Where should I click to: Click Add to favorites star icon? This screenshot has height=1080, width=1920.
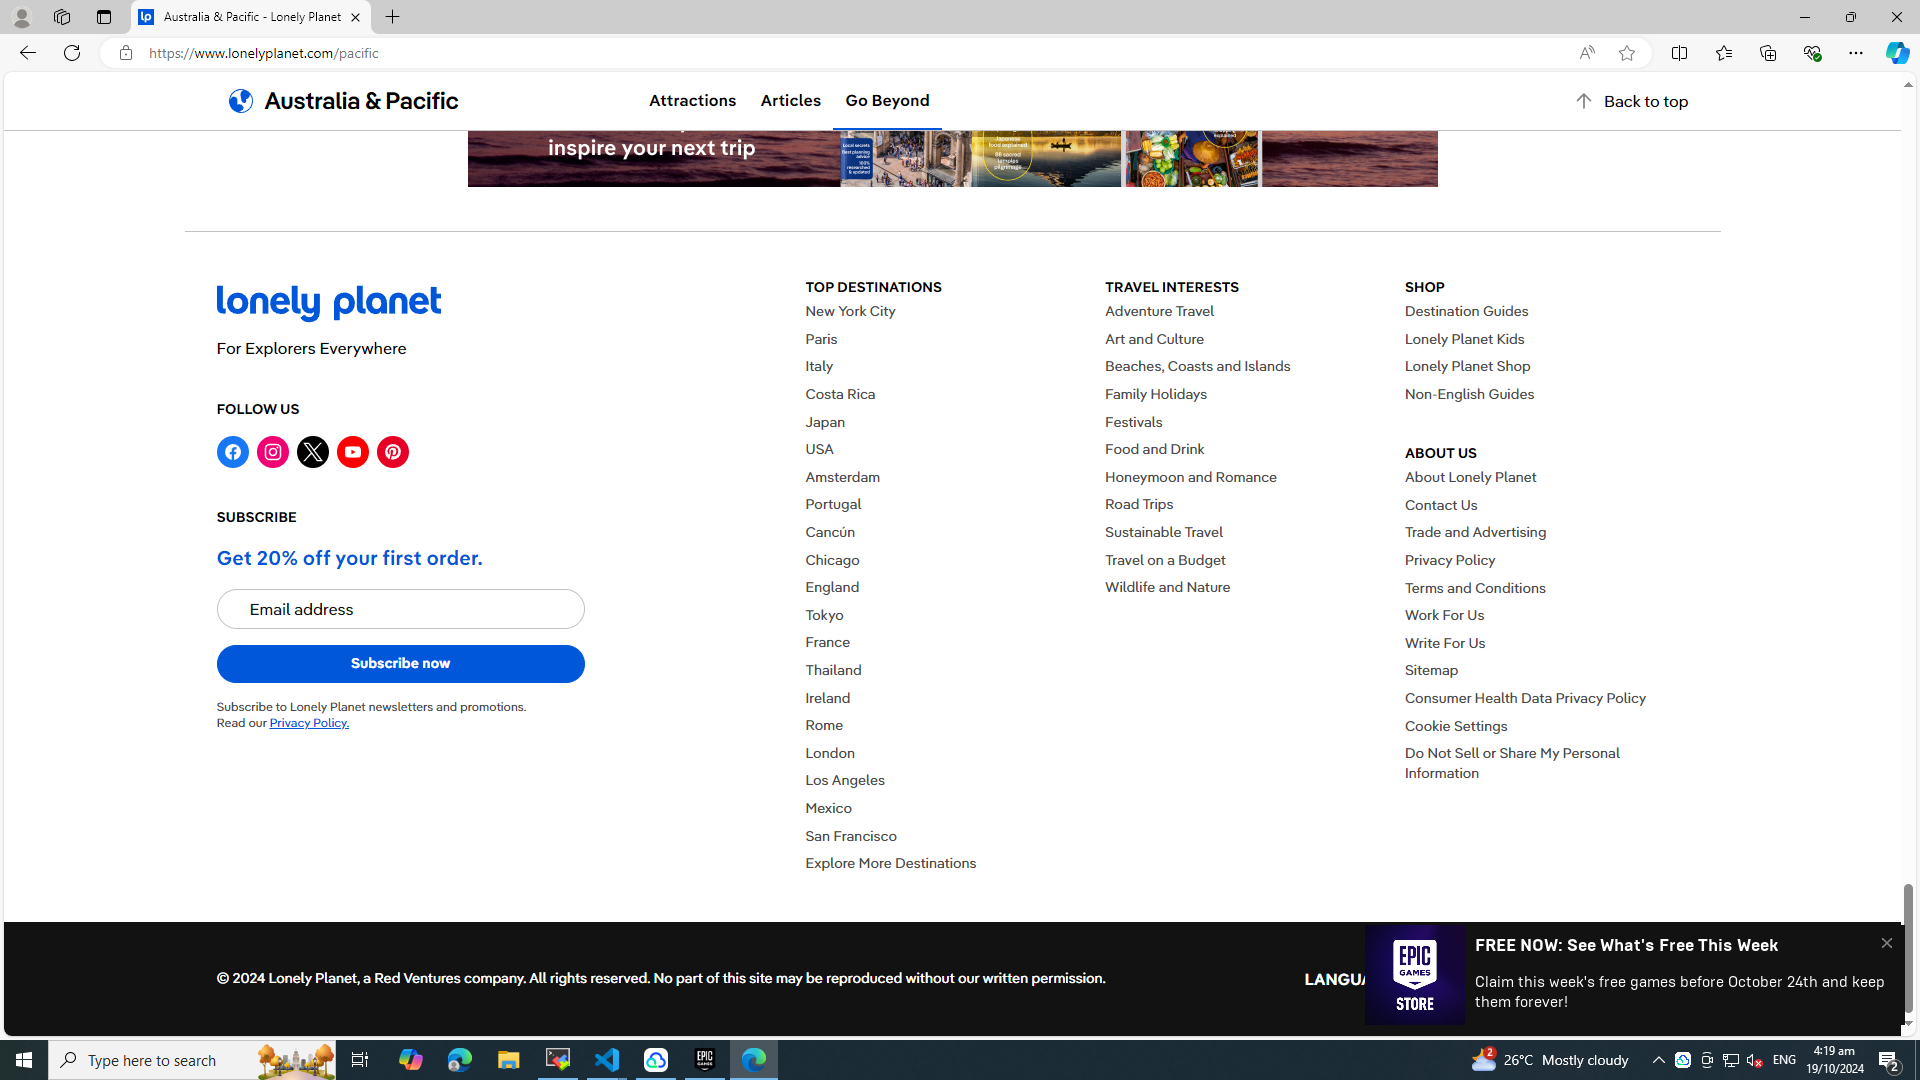pyautogui.click(x=1627, y=53)
